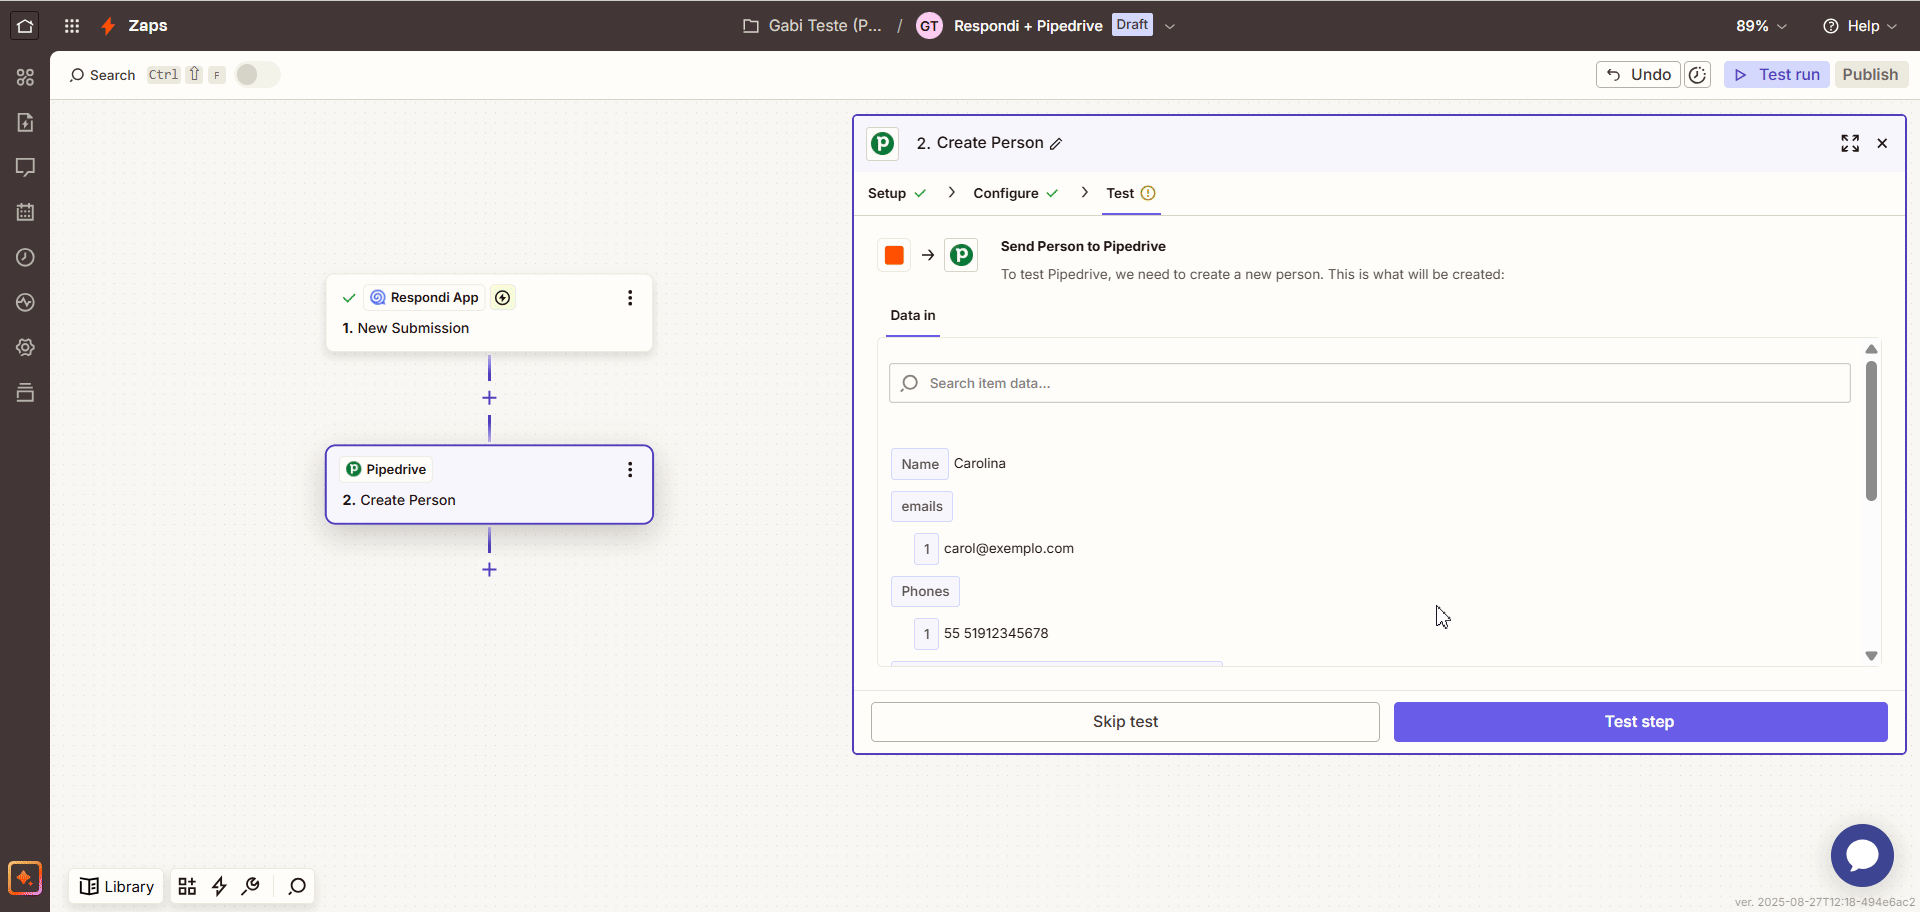Open the sidebar history clock icon

coord(25,257)
